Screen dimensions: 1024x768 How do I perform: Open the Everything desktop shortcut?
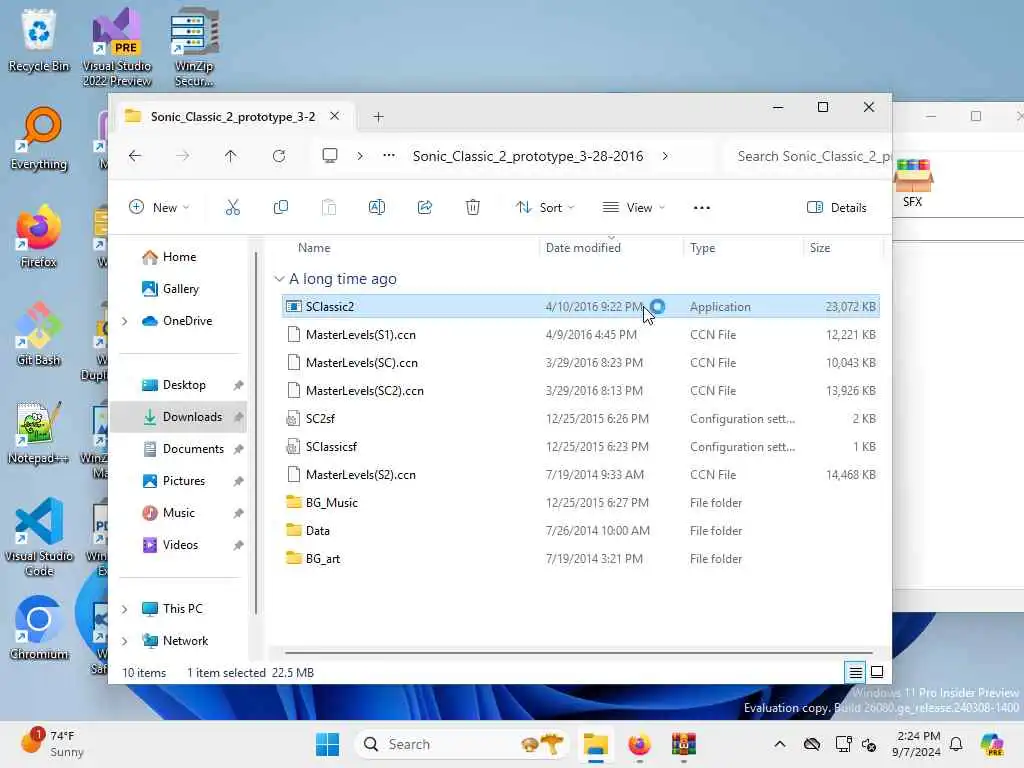39,138
